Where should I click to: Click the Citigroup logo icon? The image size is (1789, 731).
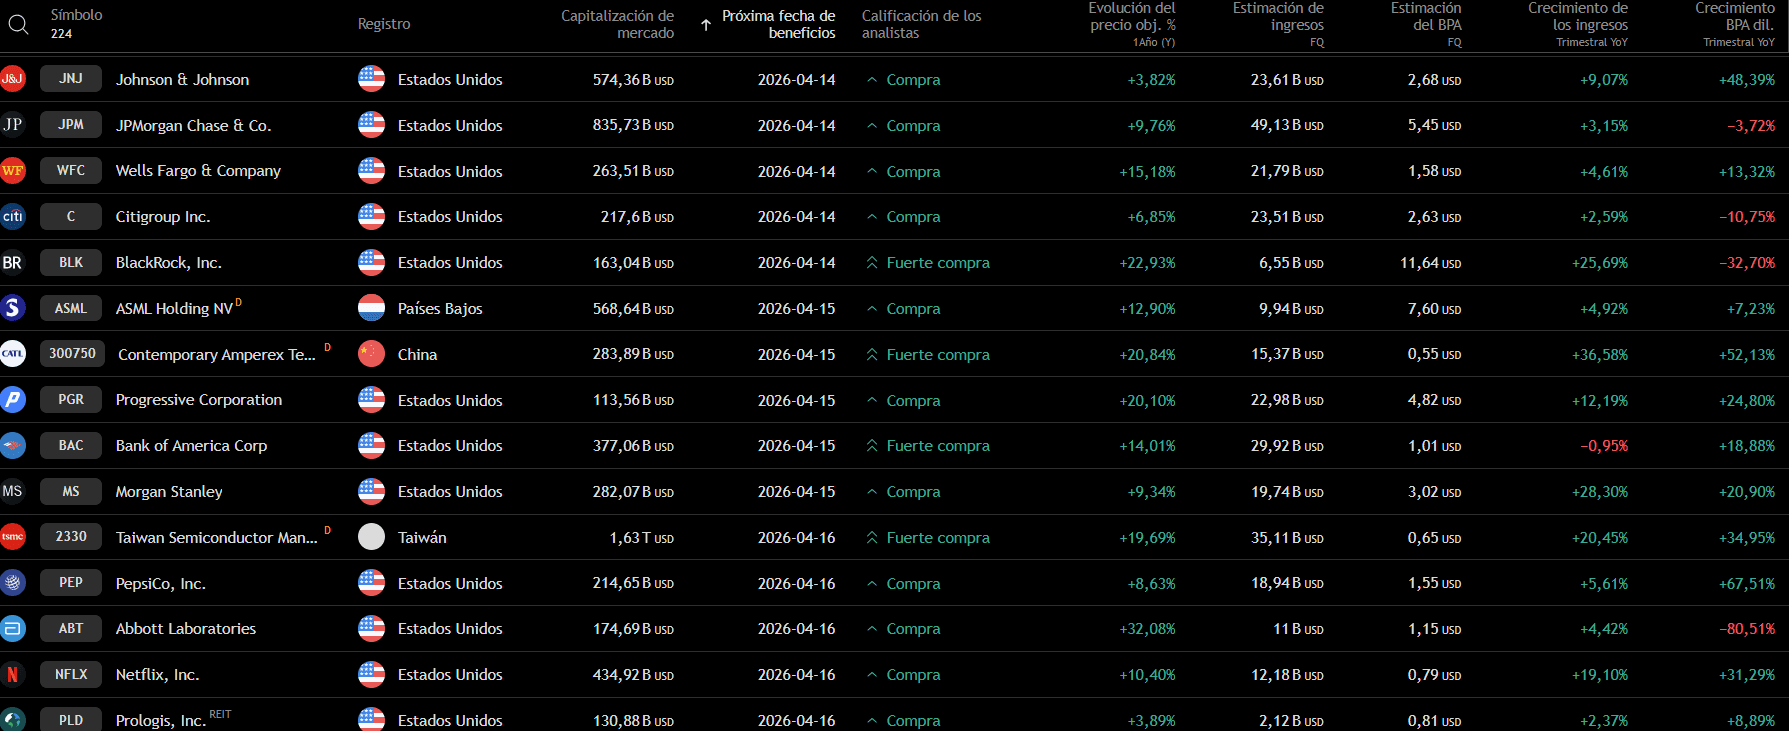point(12,216)
